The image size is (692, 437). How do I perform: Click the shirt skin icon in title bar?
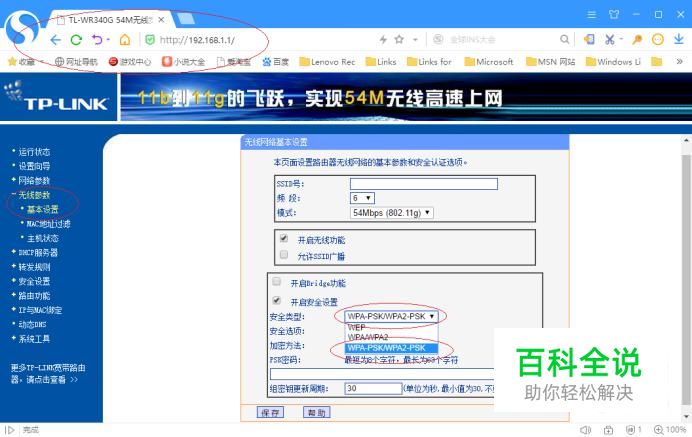[x=614, y=15]
